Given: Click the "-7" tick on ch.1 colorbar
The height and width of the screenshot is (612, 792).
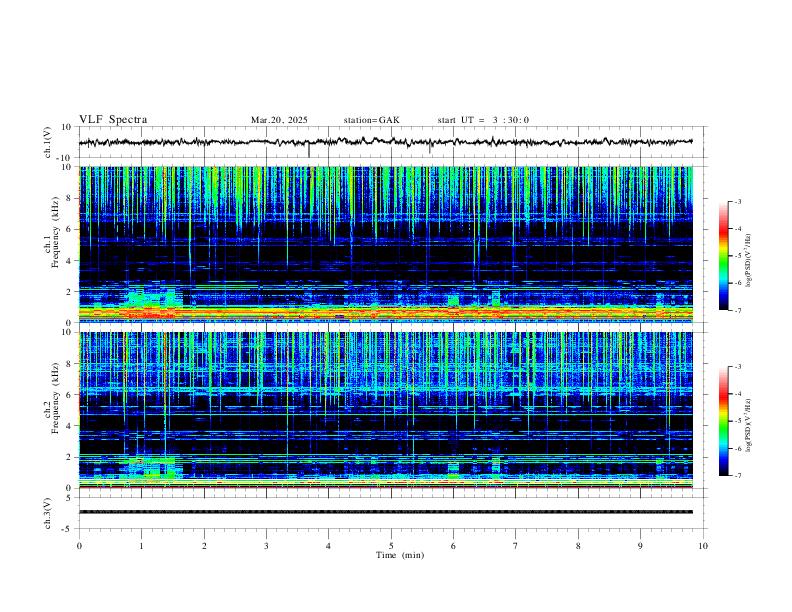Looking at the screenshot, I should [x=737, y=310].
